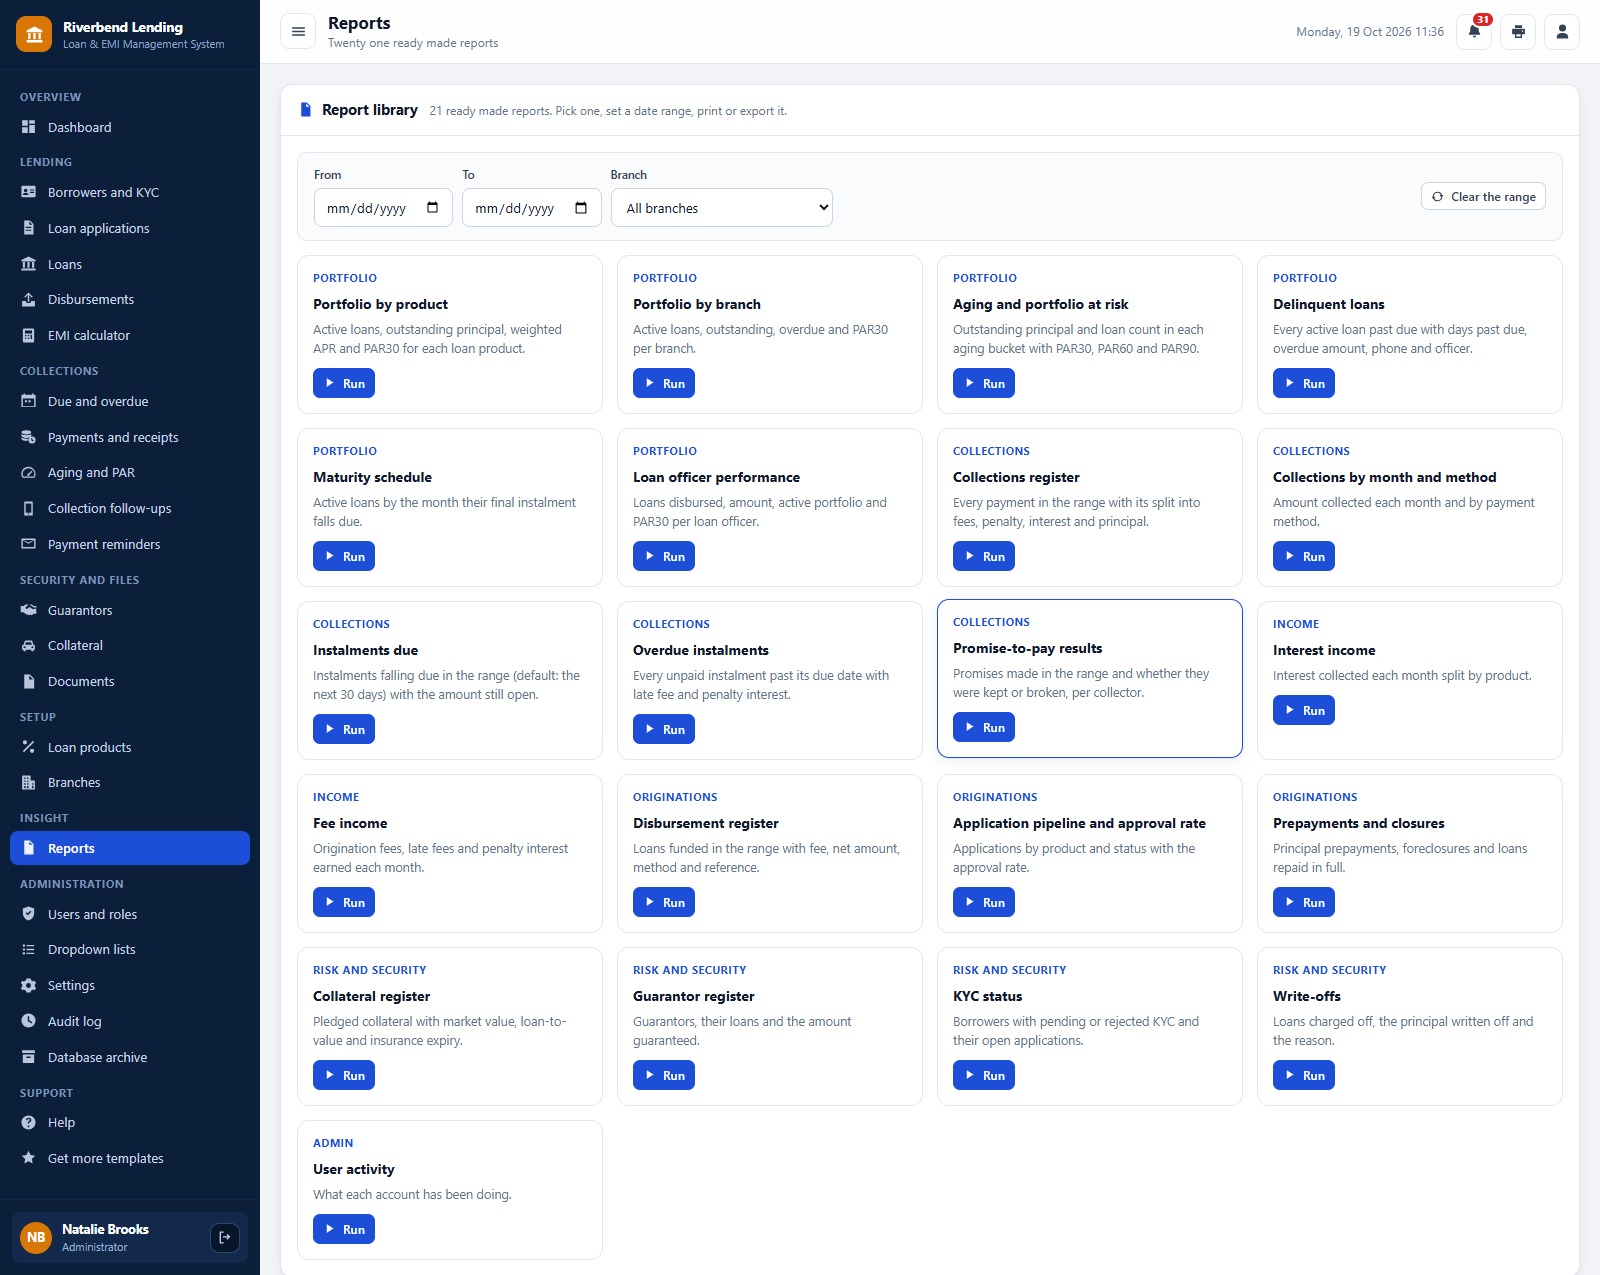Click the Get more templates star icon
The image size is (1600, 1275).
point(29,1158)
